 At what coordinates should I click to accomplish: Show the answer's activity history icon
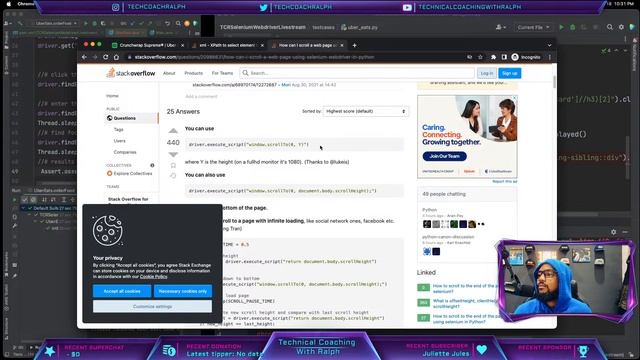click(173, 176)
